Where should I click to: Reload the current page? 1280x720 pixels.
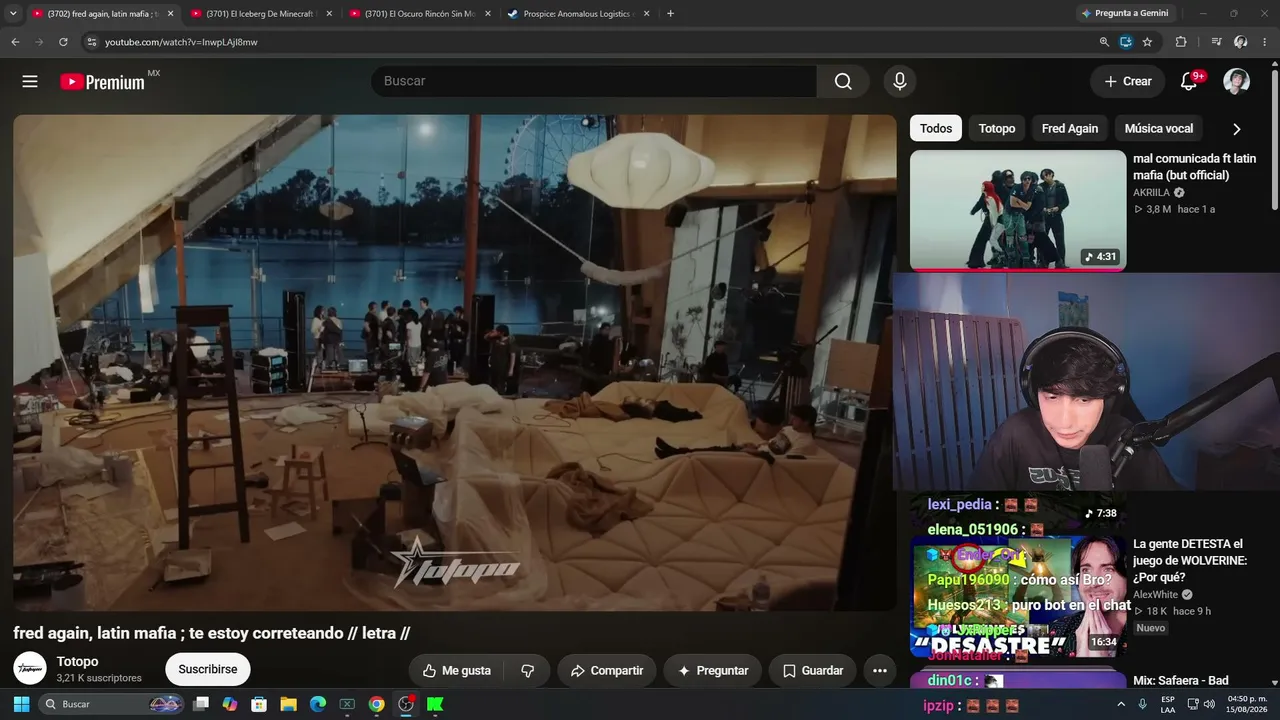[63, 42]
